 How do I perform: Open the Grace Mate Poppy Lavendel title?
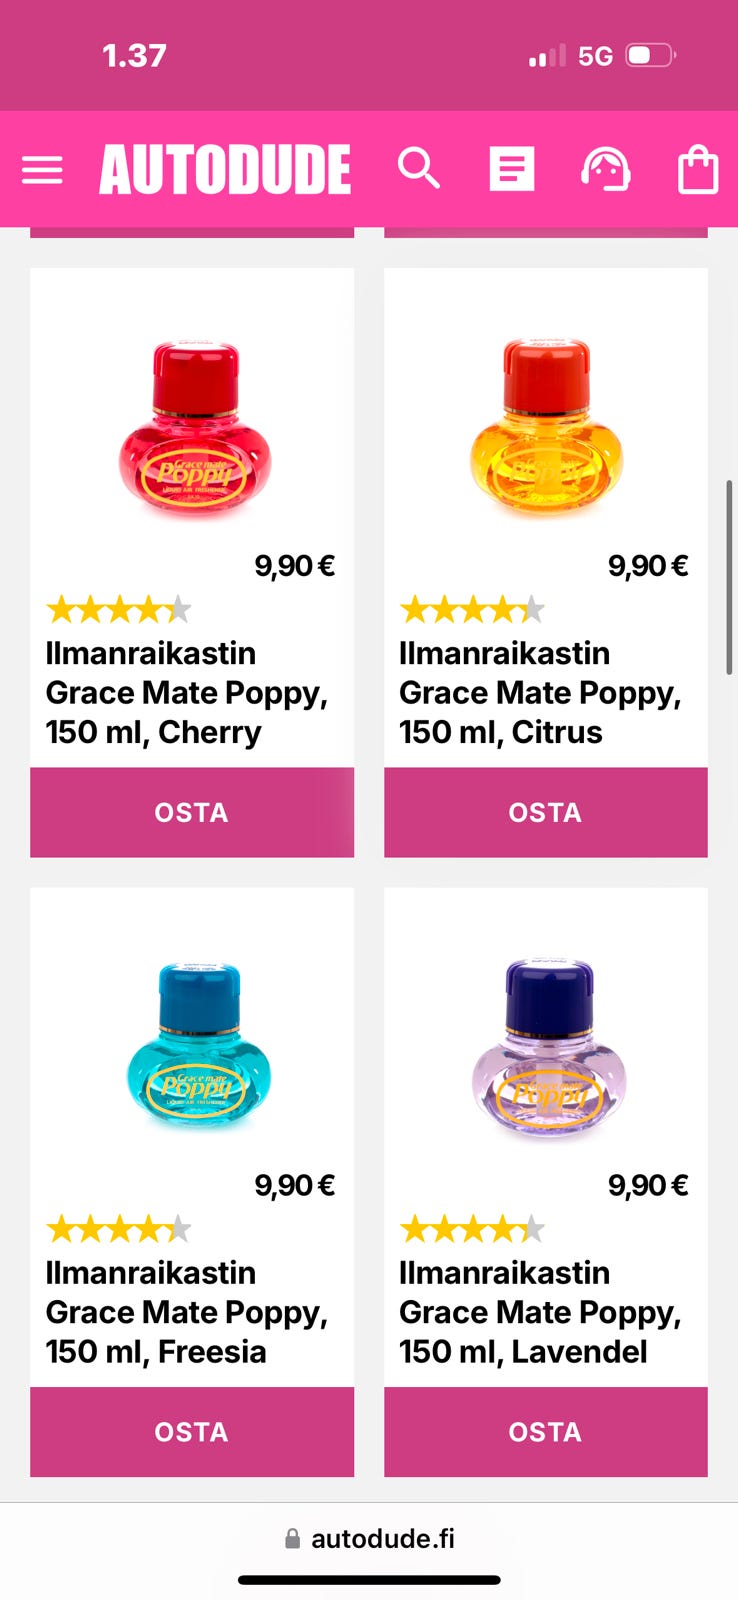click(540, 1312)
